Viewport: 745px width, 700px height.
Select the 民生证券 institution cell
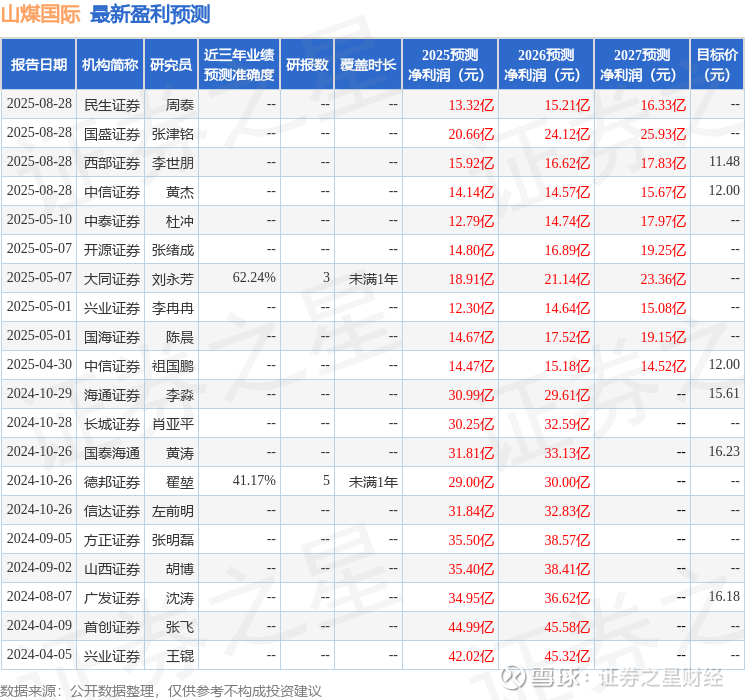tap(112, 105)
